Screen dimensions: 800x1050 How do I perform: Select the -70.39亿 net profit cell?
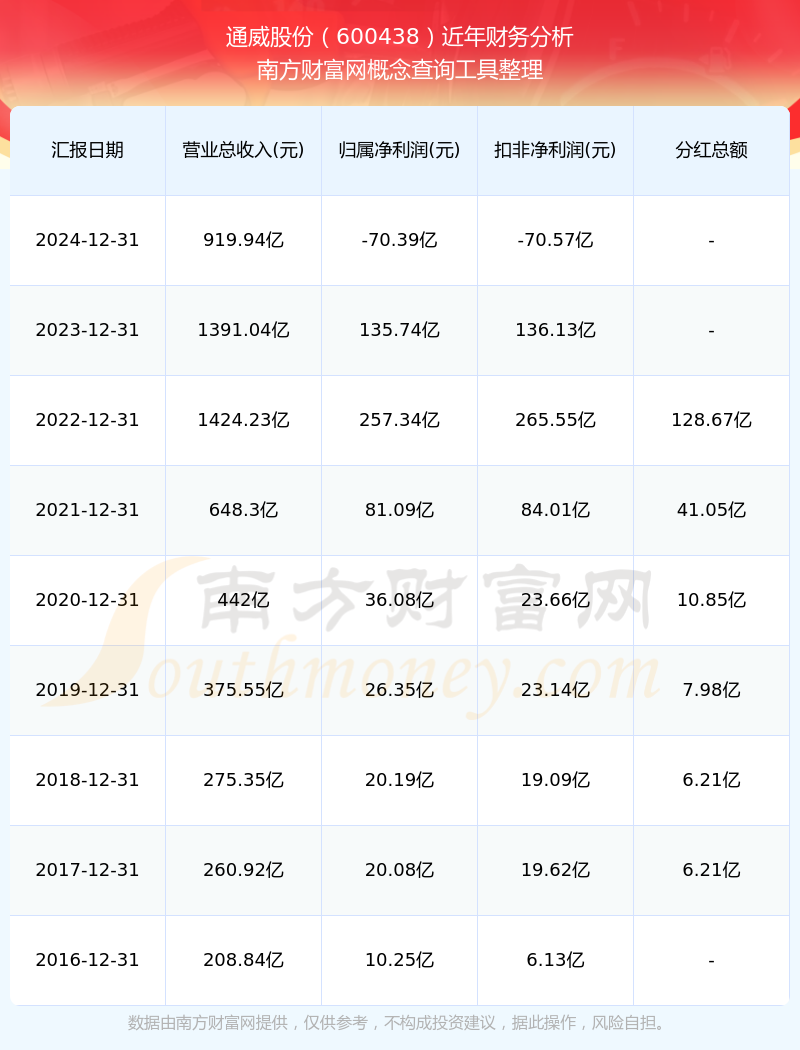400,240
